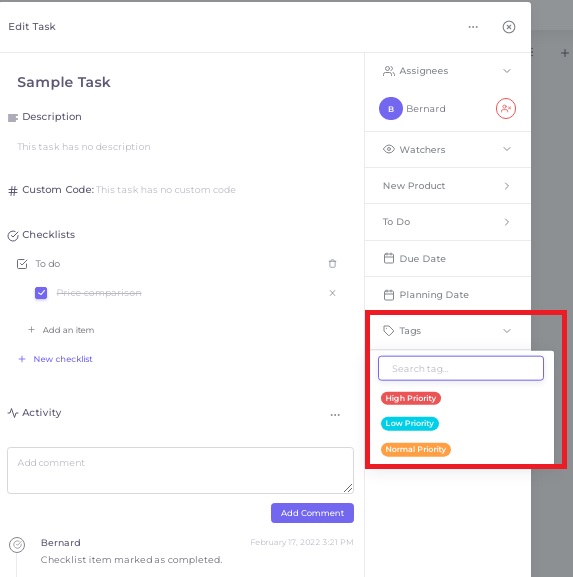Click the Add Comment button
Viewport: 573px width, 577px height.
312,513
